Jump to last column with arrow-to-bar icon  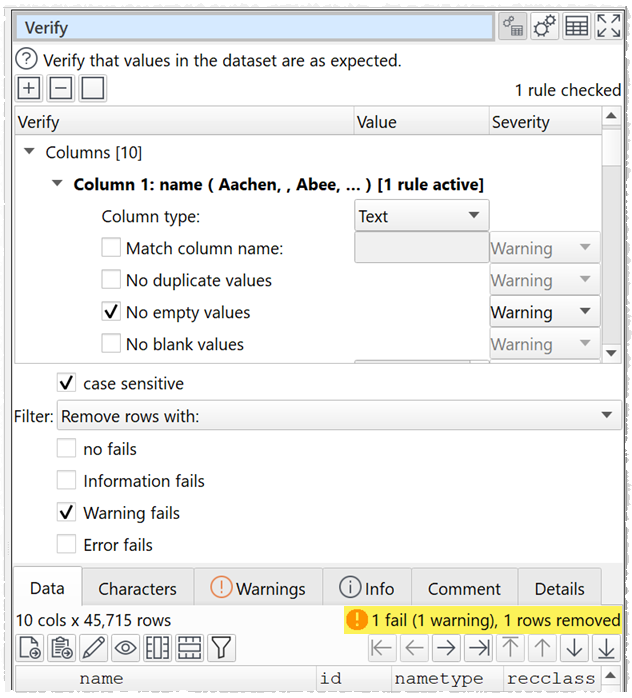tap(478, 649)
